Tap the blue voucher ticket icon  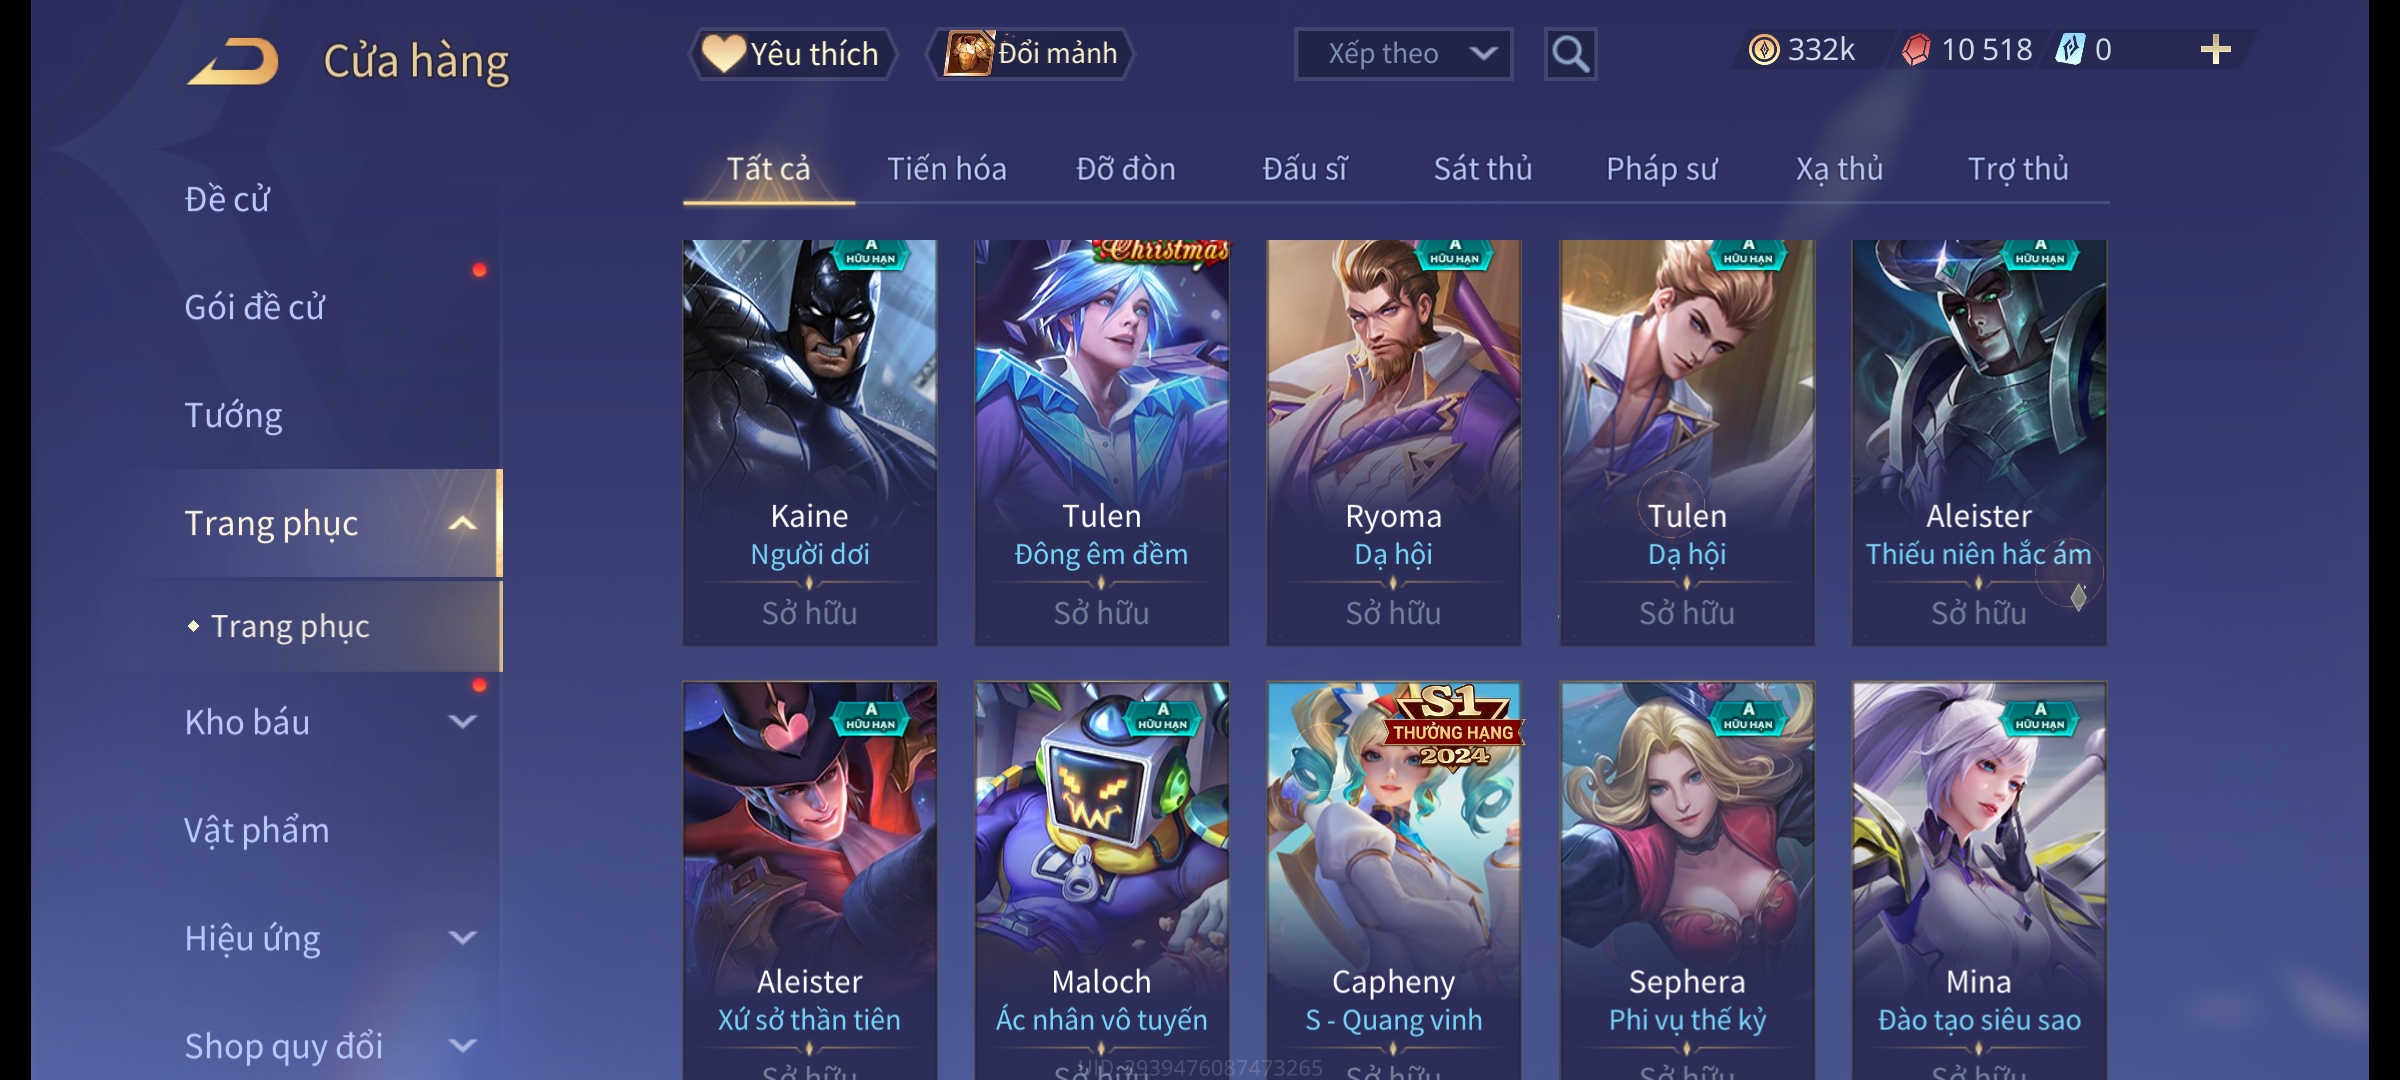pyautogui.click(x=2069, y=50)
